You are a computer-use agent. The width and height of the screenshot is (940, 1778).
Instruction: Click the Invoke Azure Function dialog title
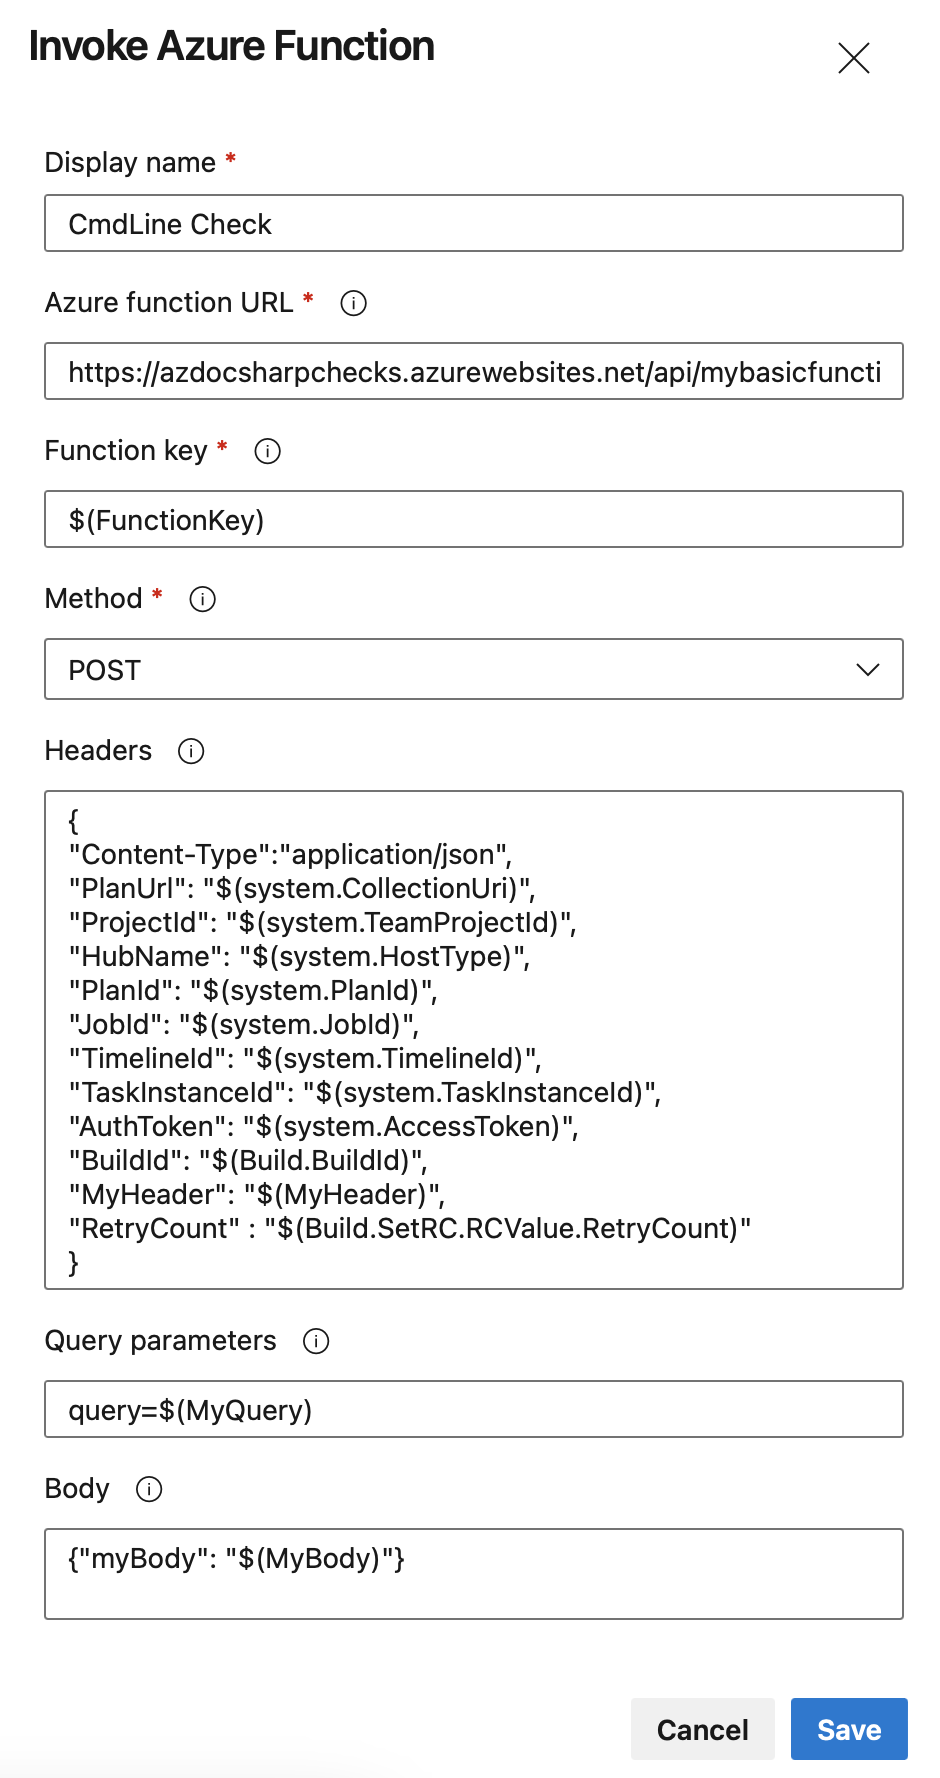point(233,45)
